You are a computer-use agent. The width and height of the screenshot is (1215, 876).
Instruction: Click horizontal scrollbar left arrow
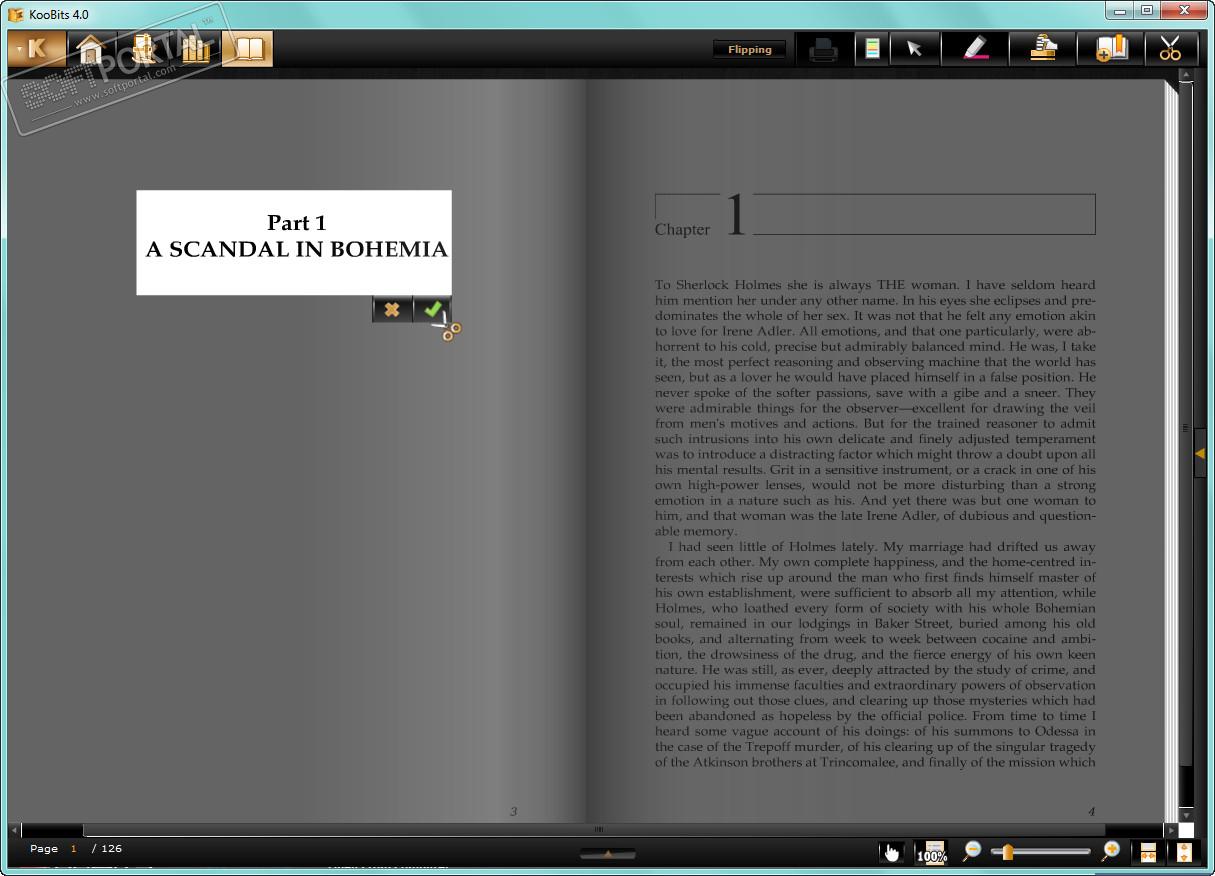pos(14,830)
